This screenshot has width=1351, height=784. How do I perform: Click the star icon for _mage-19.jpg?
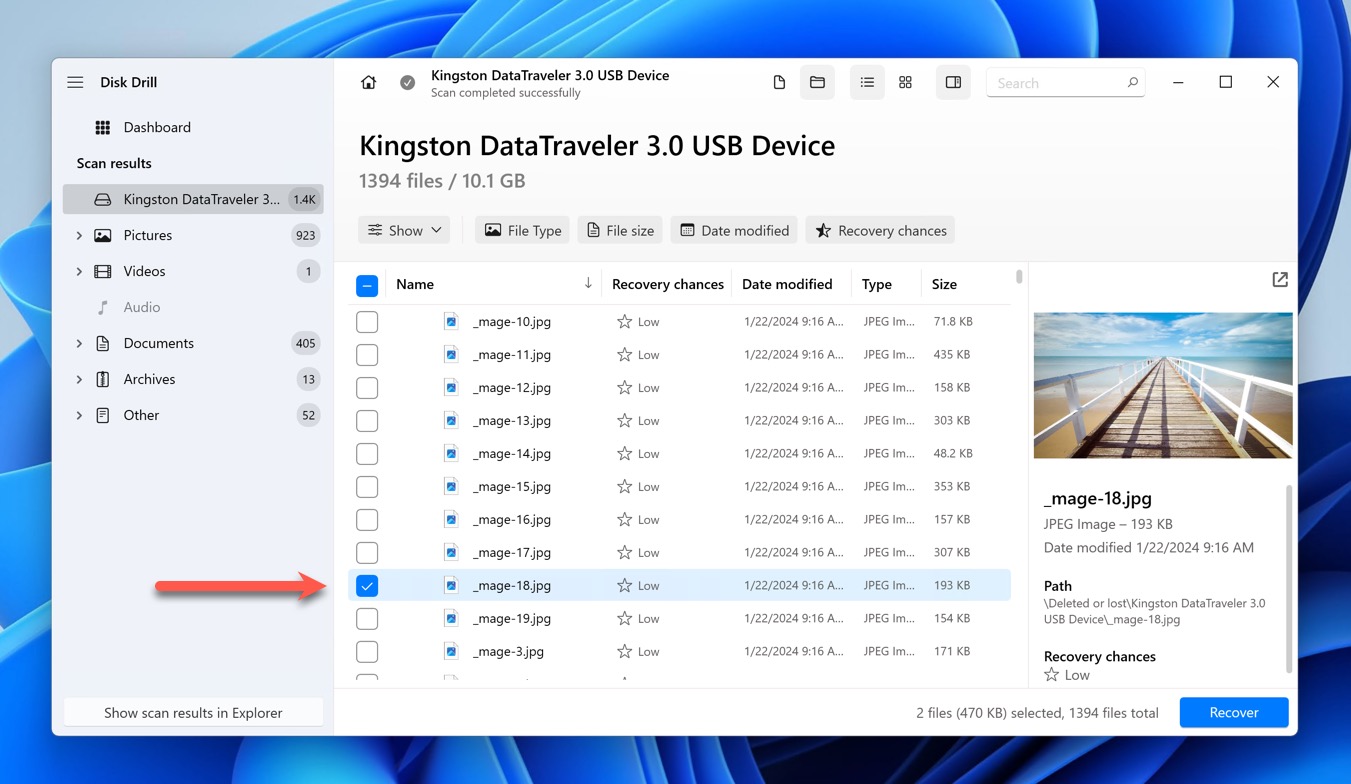tap(624, 619)
